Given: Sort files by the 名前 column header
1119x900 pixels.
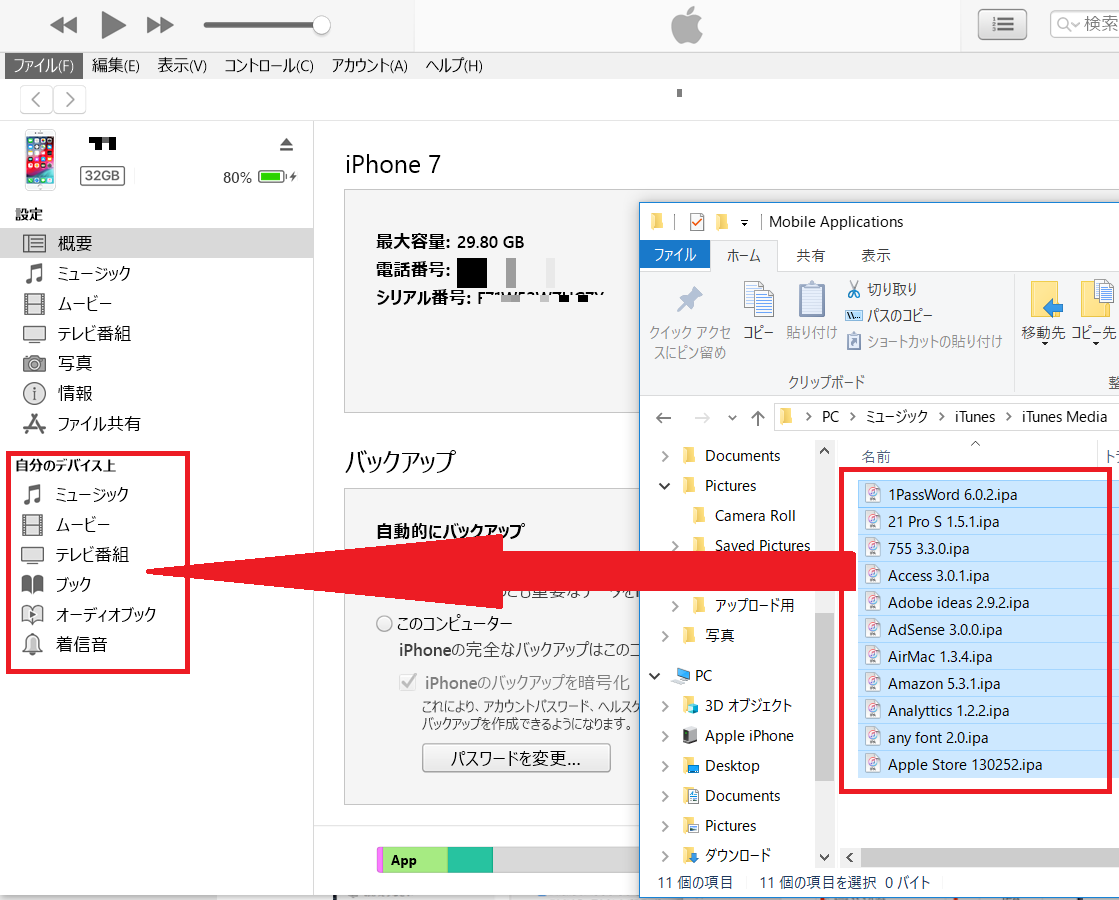Looking at the screenshot, I should click(876, 457).
